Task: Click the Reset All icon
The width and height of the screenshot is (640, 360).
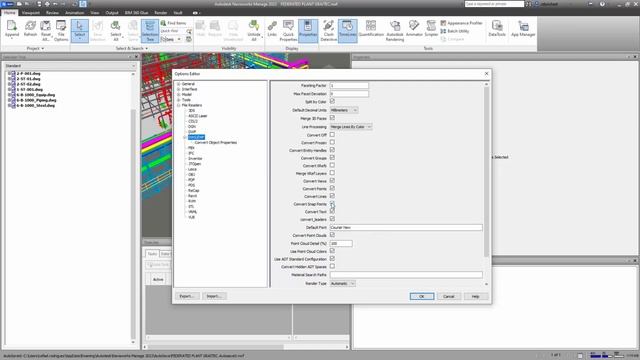Action: (46, 30)
